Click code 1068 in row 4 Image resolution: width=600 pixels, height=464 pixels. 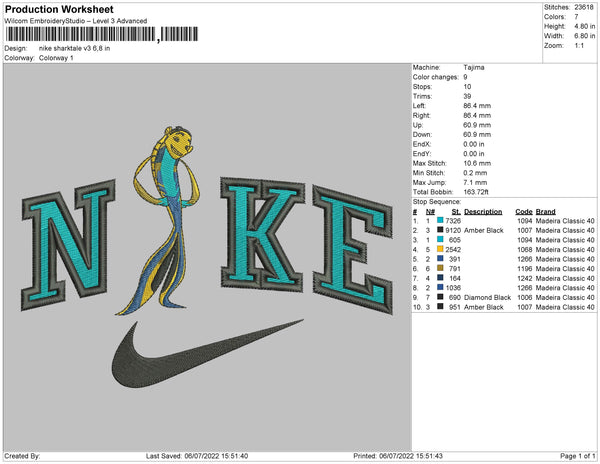(525, 249)
